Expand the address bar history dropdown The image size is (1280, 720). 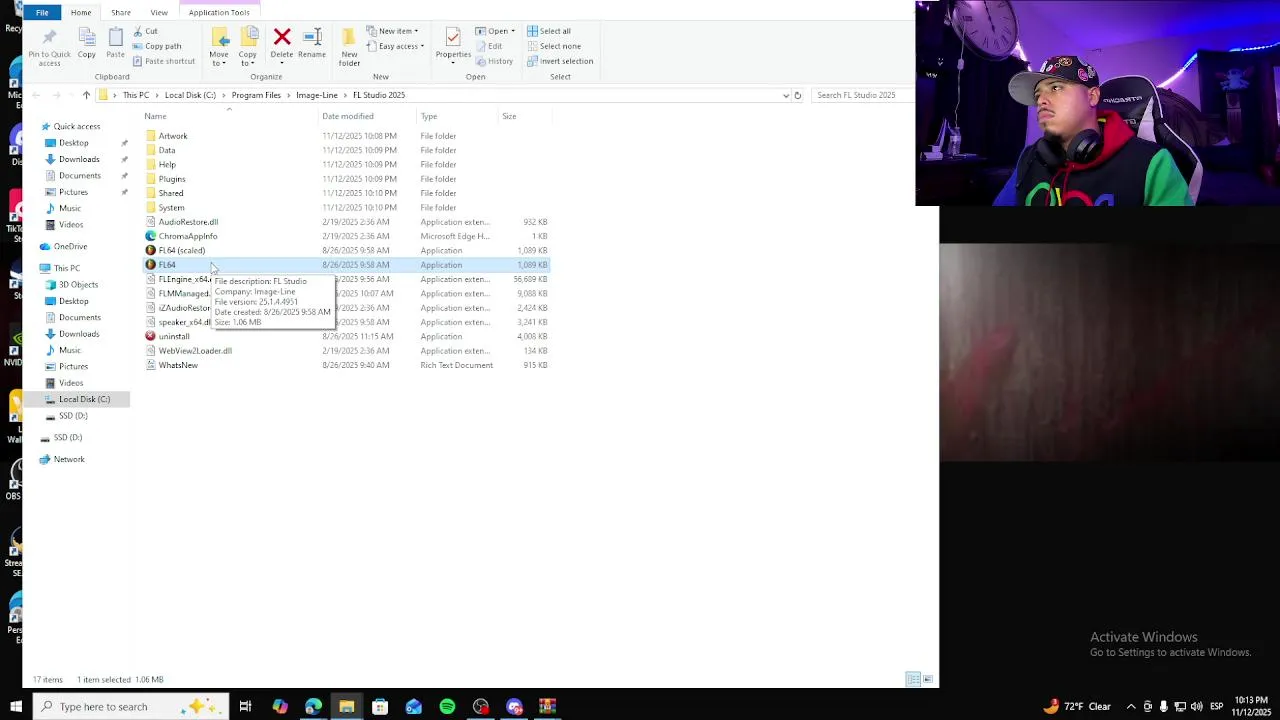click(785, 95)
